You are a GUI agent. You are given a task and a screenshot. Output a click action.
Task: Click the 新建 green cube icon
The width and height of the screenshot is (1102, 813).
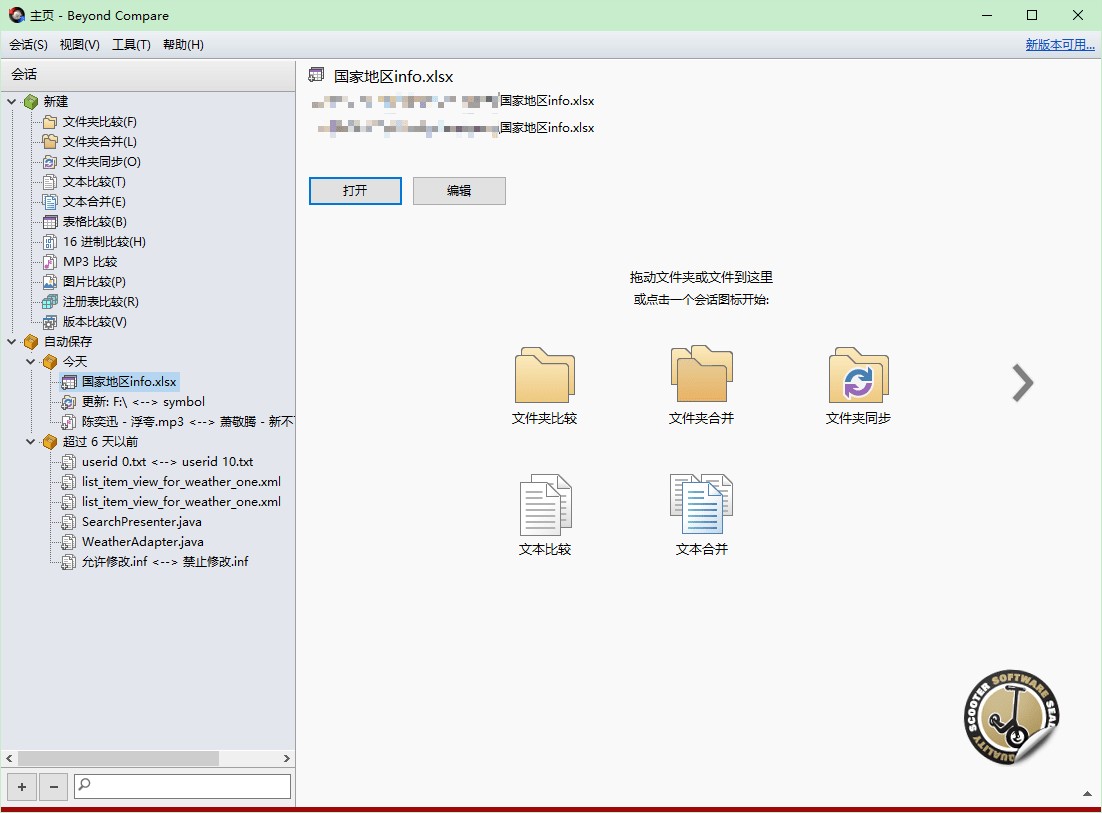tap(31, 102)
